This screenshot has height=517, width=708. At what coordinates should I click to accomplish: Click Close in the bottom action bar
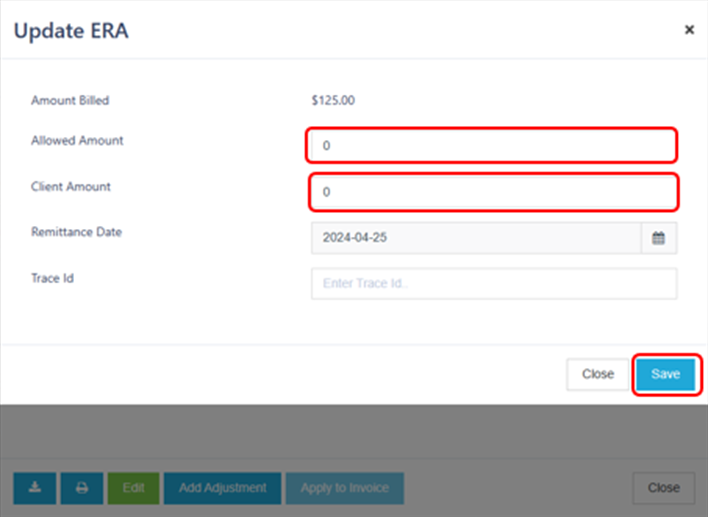pyautogui.click(x=663, y=488)
